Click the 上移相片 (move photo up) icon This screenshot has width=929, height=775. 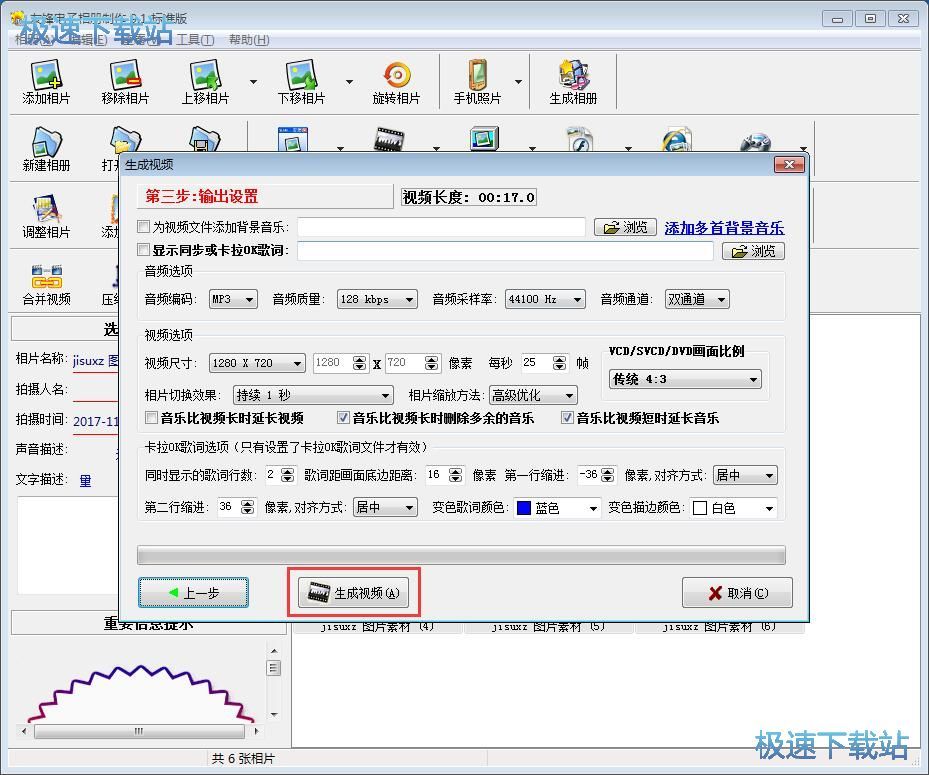[205, 82]
